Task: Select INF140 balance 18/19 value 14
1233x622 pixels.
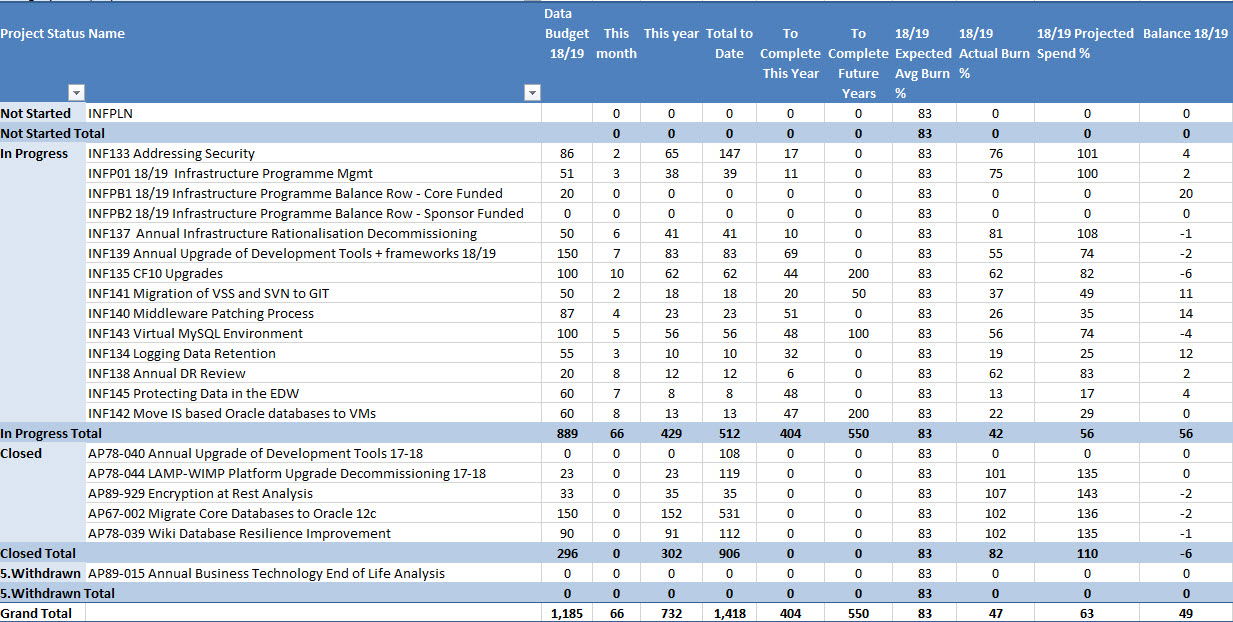Action: pos(1186,313)
